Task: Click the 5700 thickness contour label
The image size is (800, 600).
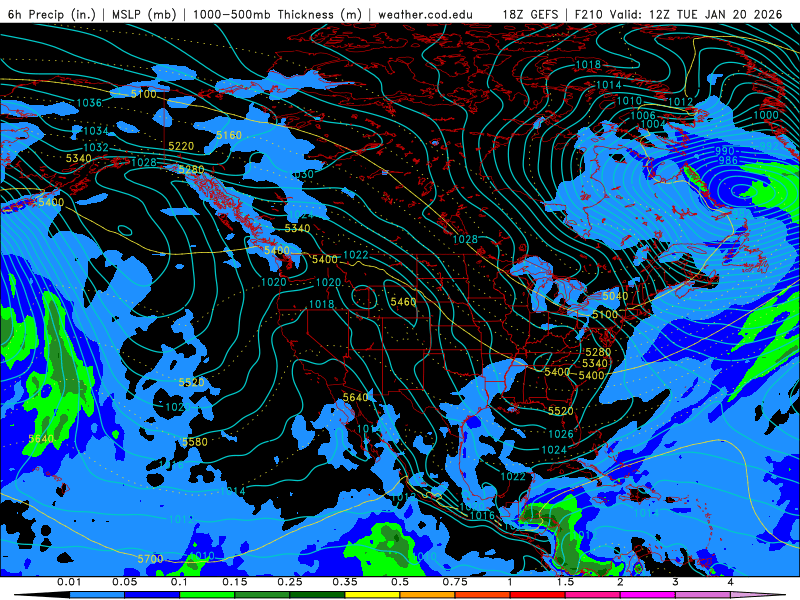Action: (151, 559)
